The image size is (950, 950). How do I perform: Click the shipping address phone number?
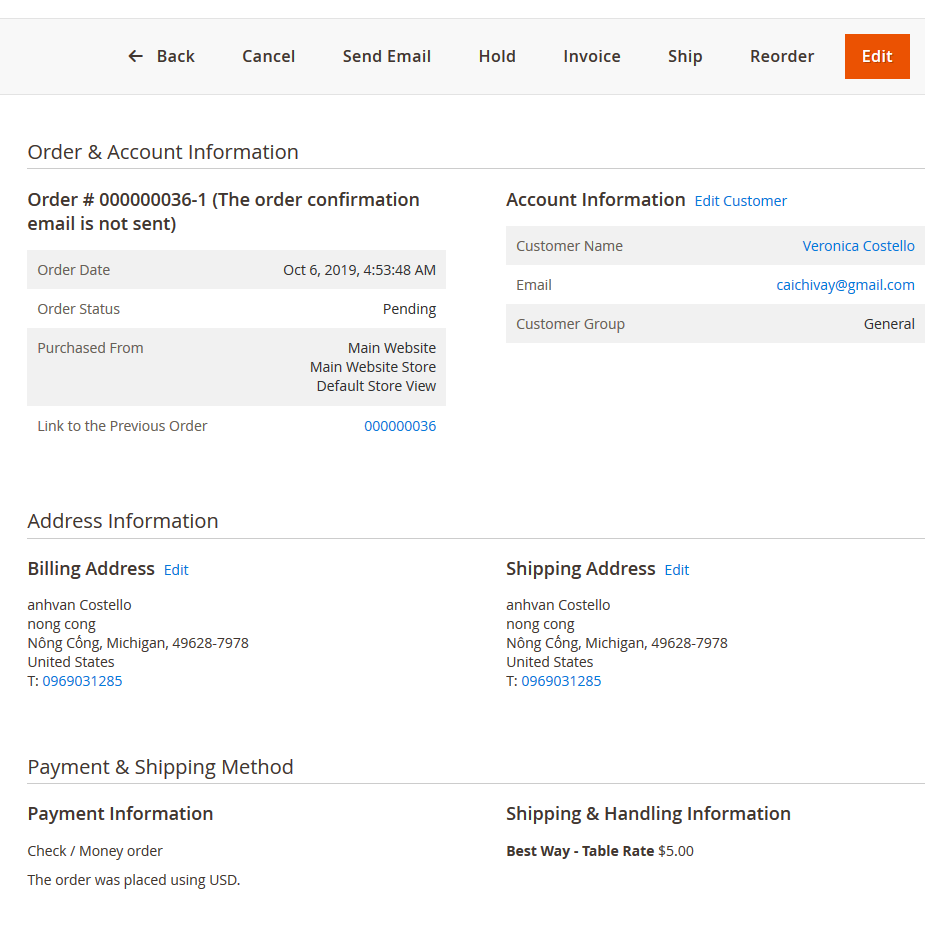tap(561, 681)
